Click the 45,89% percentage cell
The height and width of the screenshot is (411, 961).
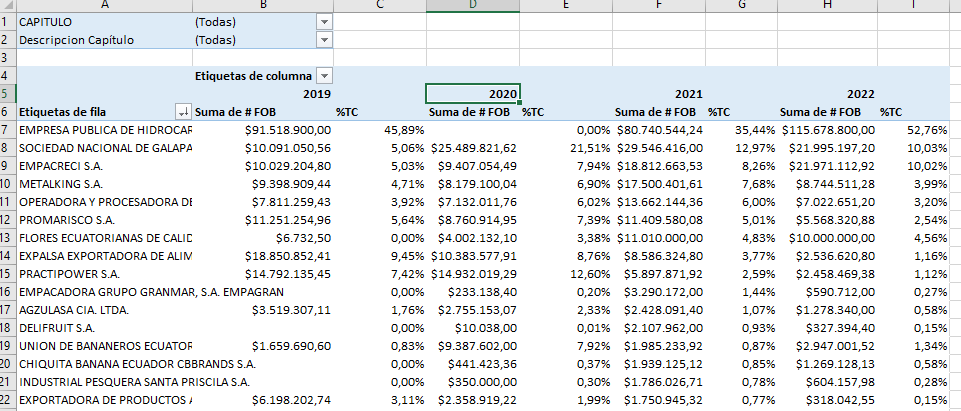coord(380,130)
